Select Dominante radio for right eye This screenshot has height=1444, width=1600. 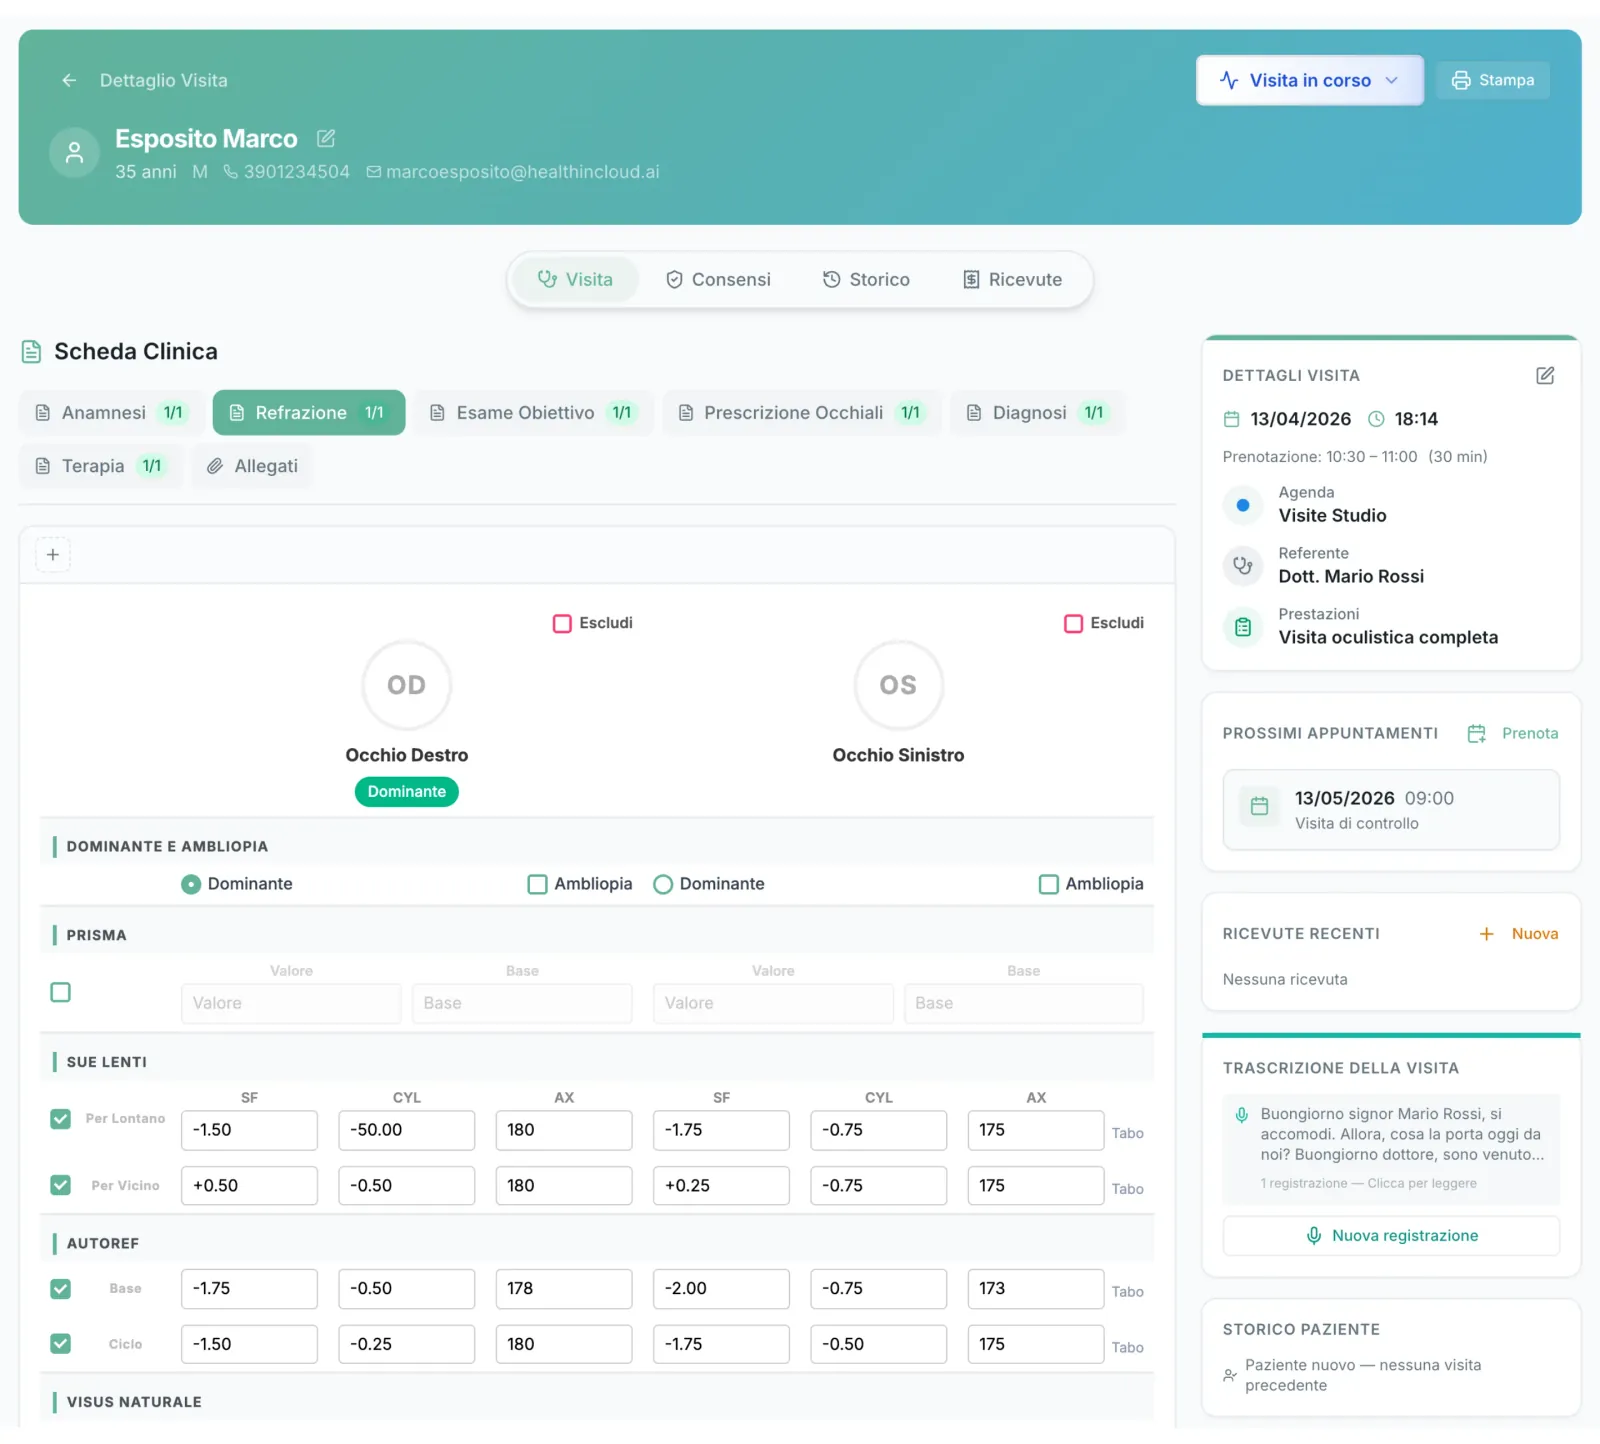(x=191, y=884)
